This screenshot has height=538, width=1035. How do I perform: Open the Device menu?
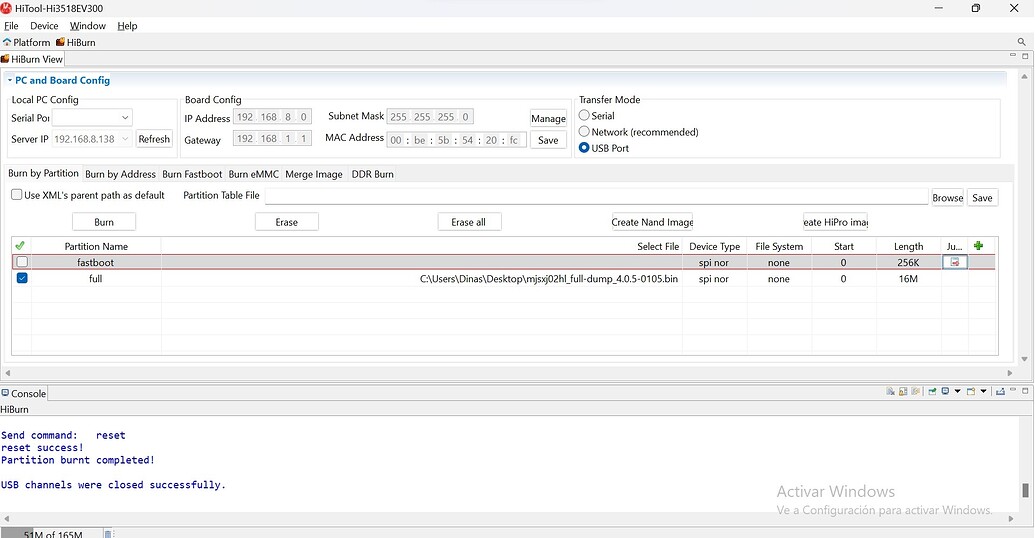click(44, 26)
